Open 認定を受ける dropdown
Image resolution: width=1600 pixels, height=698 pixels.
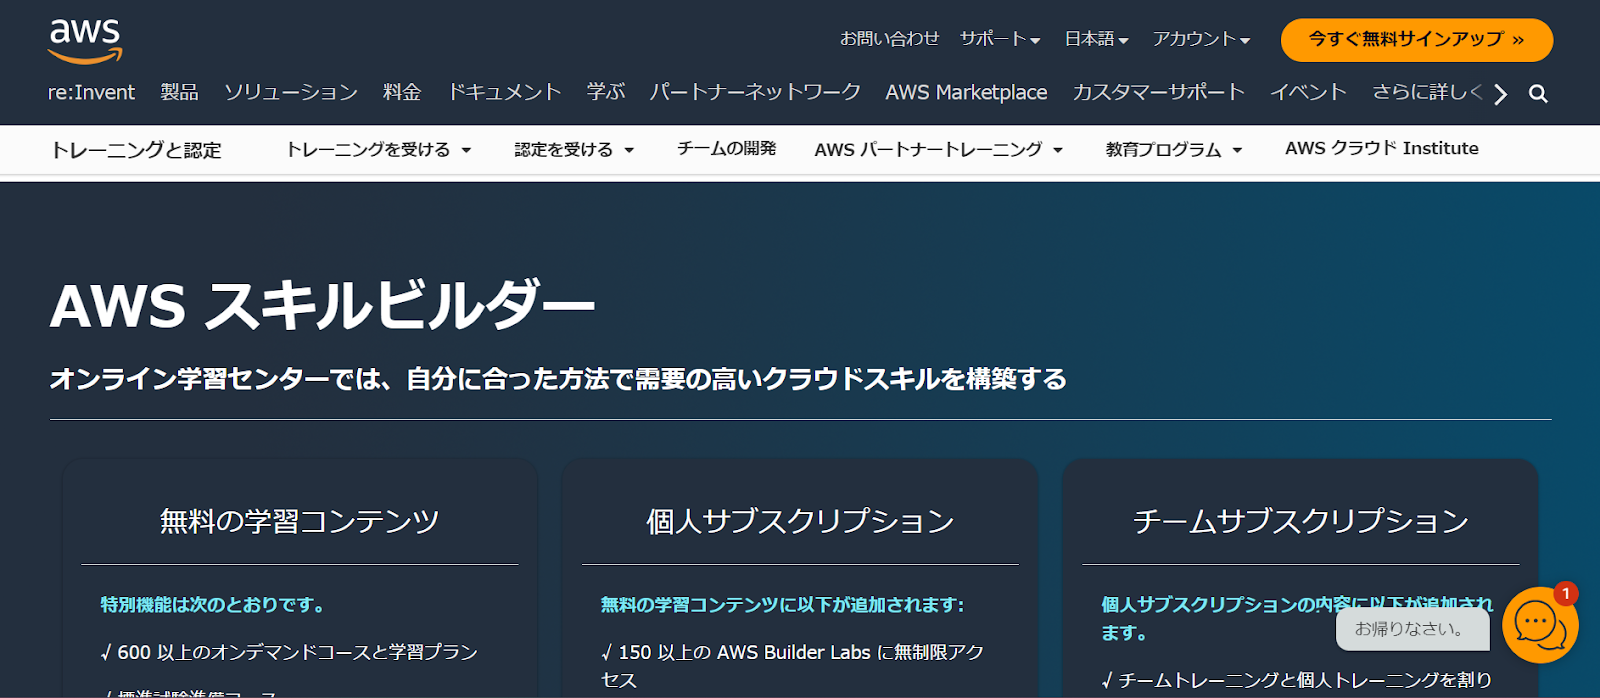click(574, 150)
